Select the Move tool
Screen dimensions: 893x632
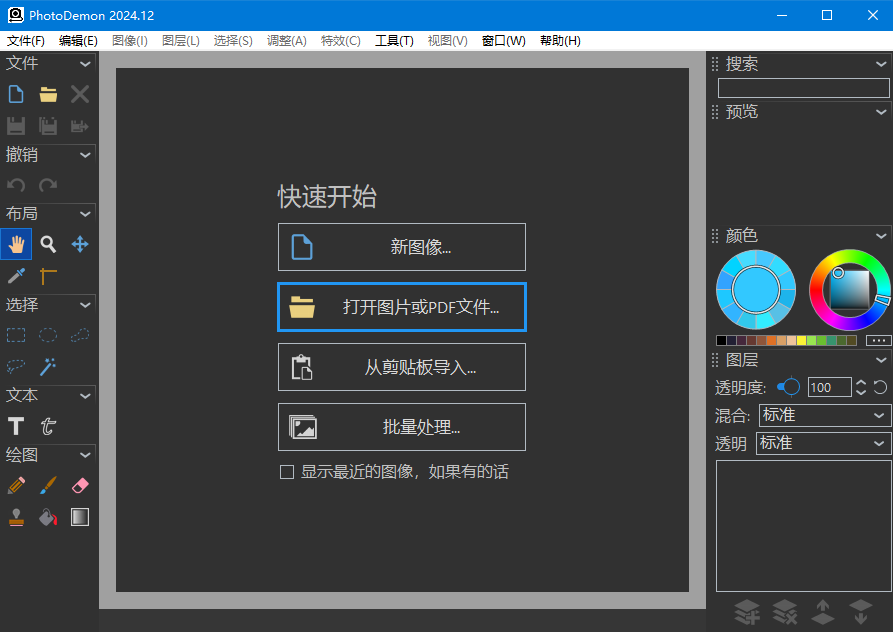79,243
